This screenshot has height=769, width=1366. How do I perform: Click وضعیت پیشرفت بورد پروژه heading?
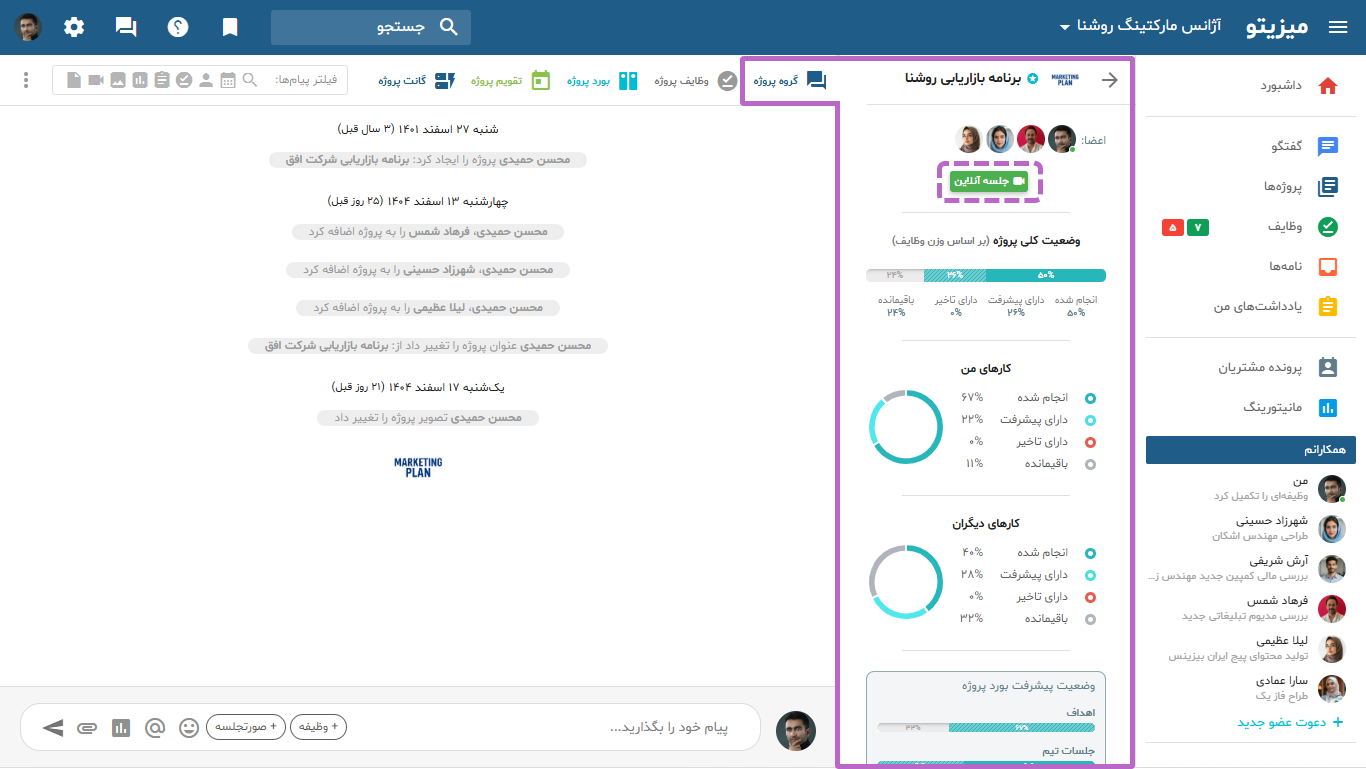pyautogui.click(x=1028, y=686)
